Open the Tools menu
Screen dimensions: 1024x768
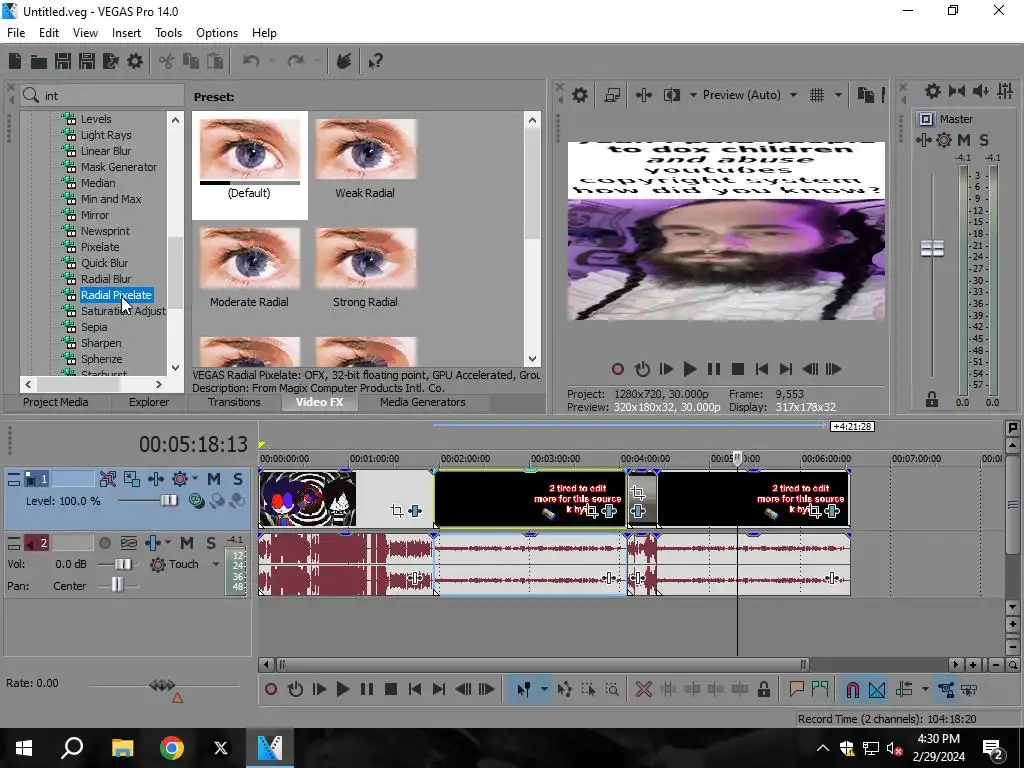point(168,33)
